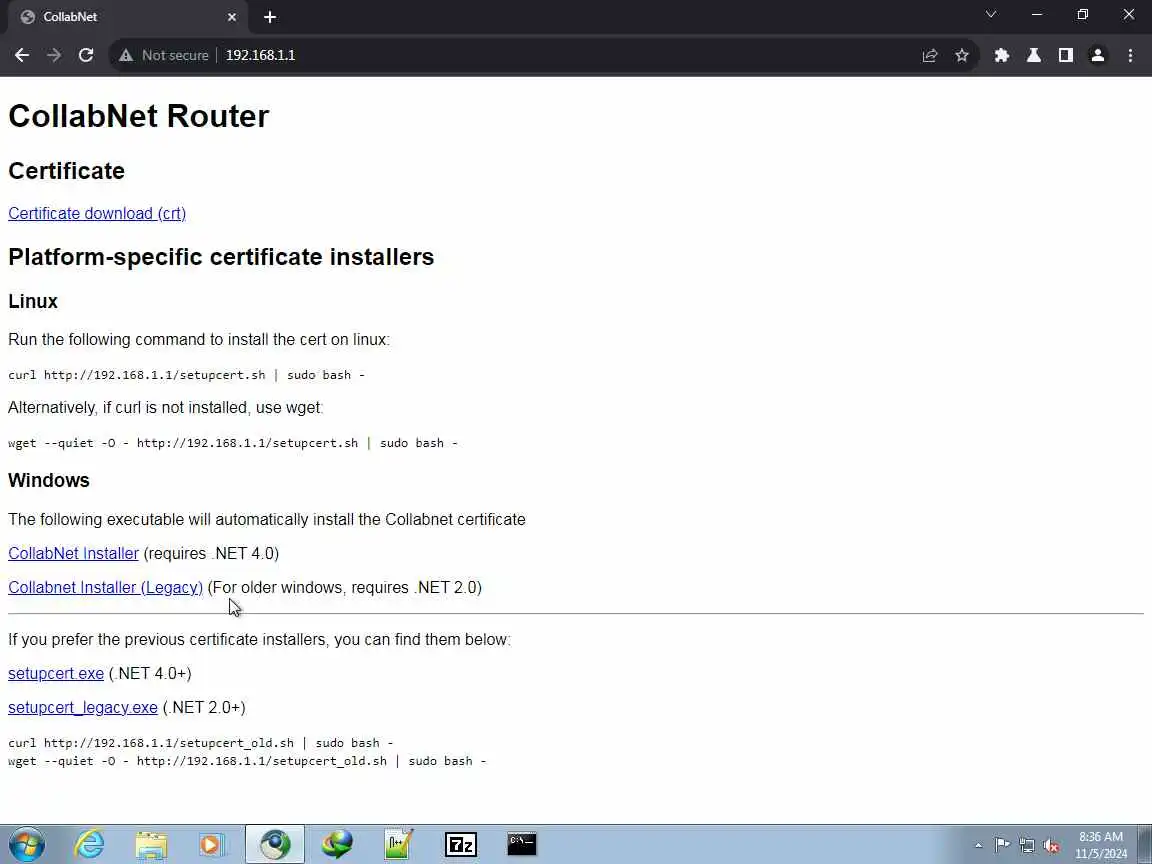
Task: Close the CollabNet tab
Action: [232, 17]
